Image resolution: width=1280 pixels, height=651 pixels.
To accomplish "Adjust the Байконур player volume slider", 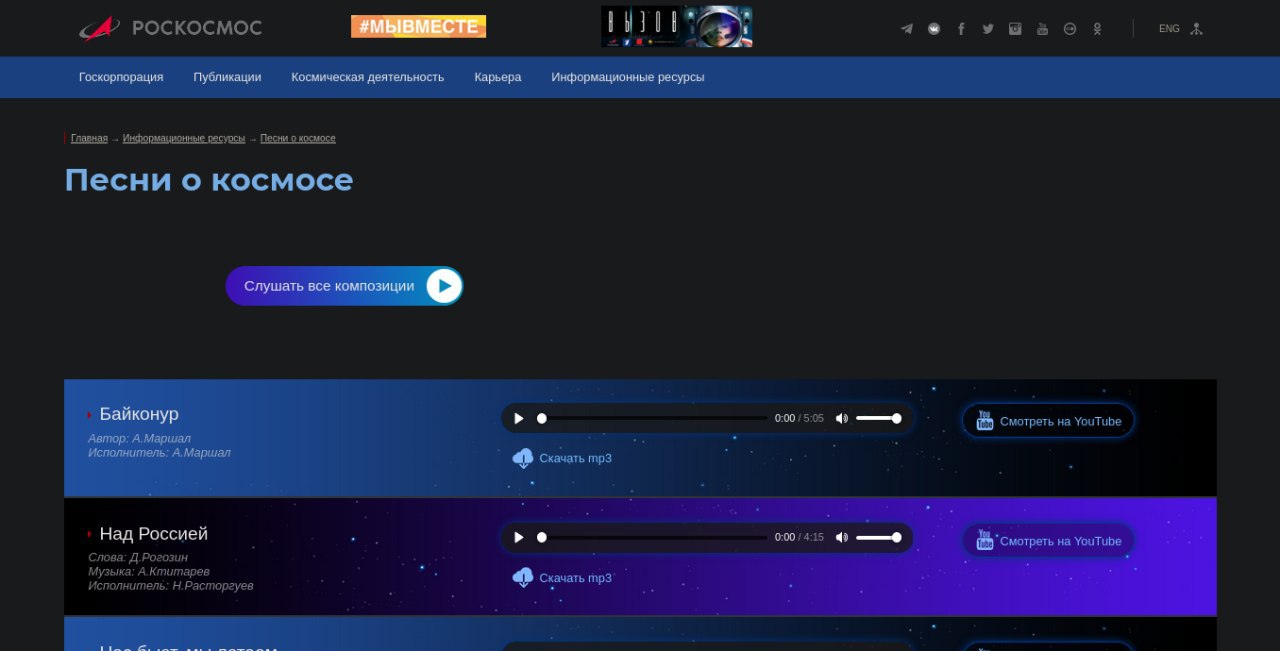I will pyautogui.click(x=878, y=418).
